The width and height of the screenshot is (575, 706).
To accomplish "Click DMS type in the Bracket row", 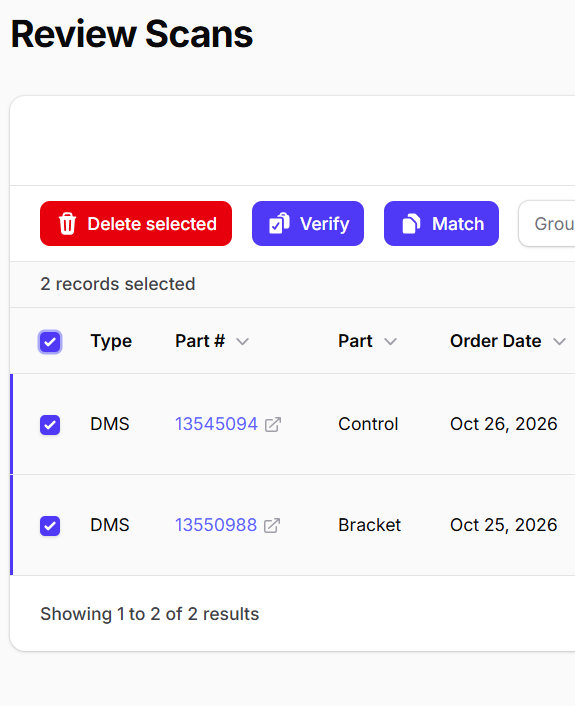I will 110,525.
